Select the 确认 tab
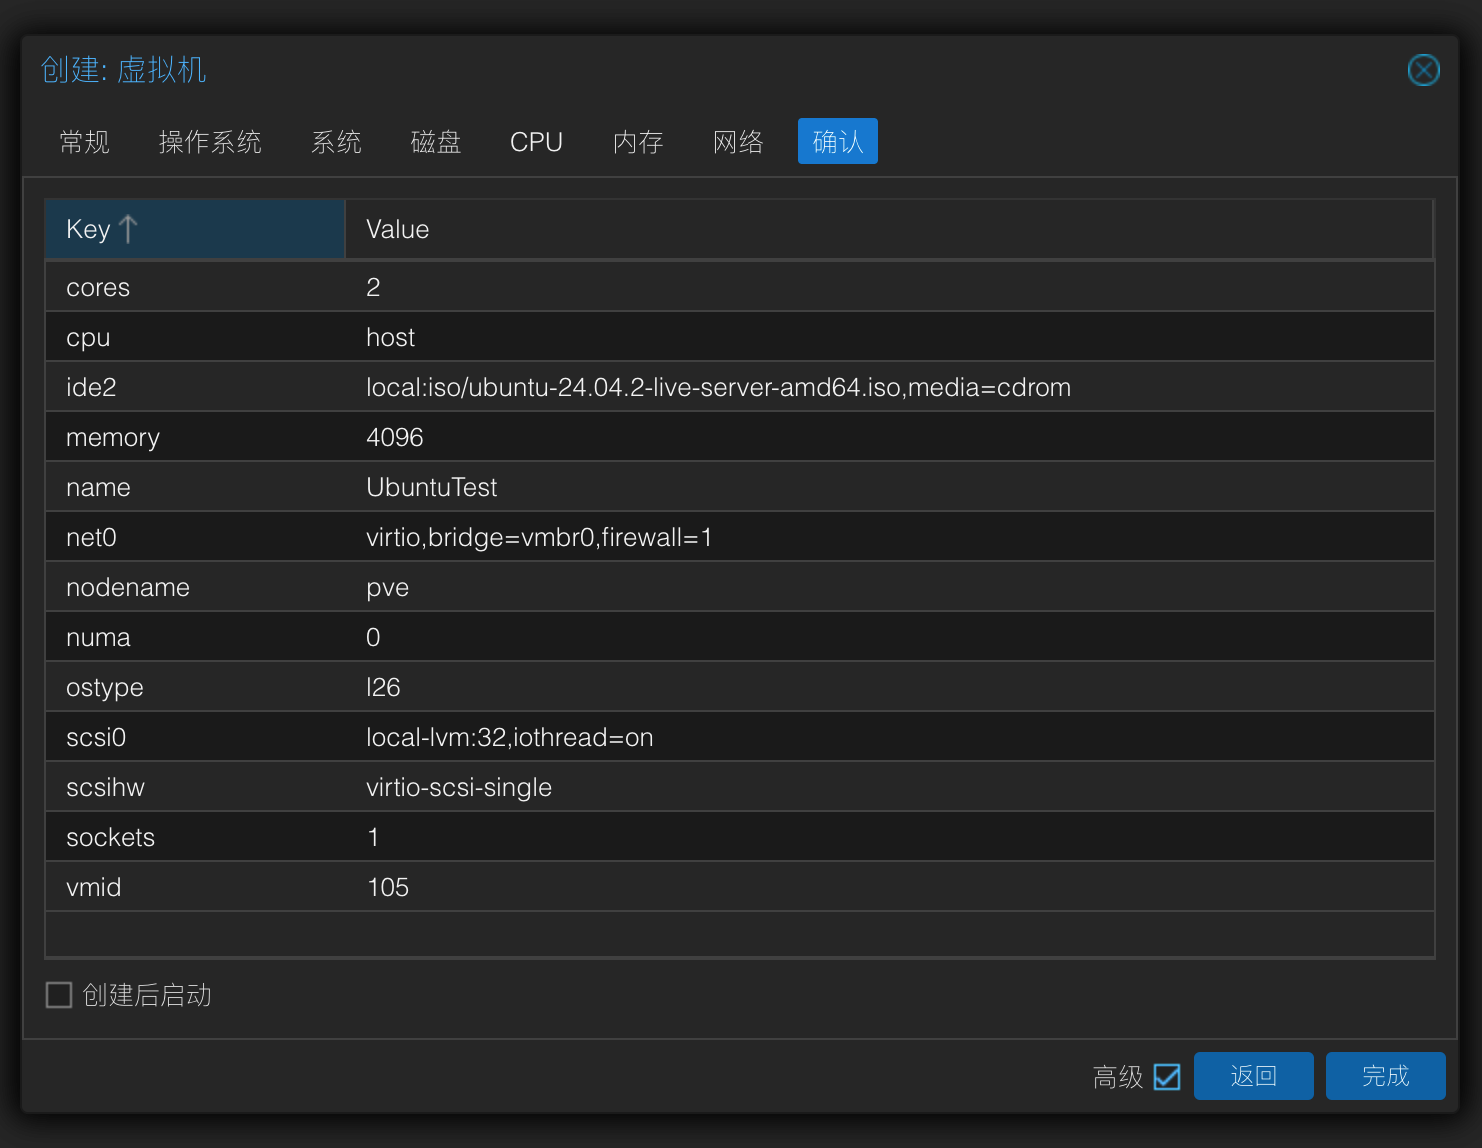 click(x=837, y=142)
